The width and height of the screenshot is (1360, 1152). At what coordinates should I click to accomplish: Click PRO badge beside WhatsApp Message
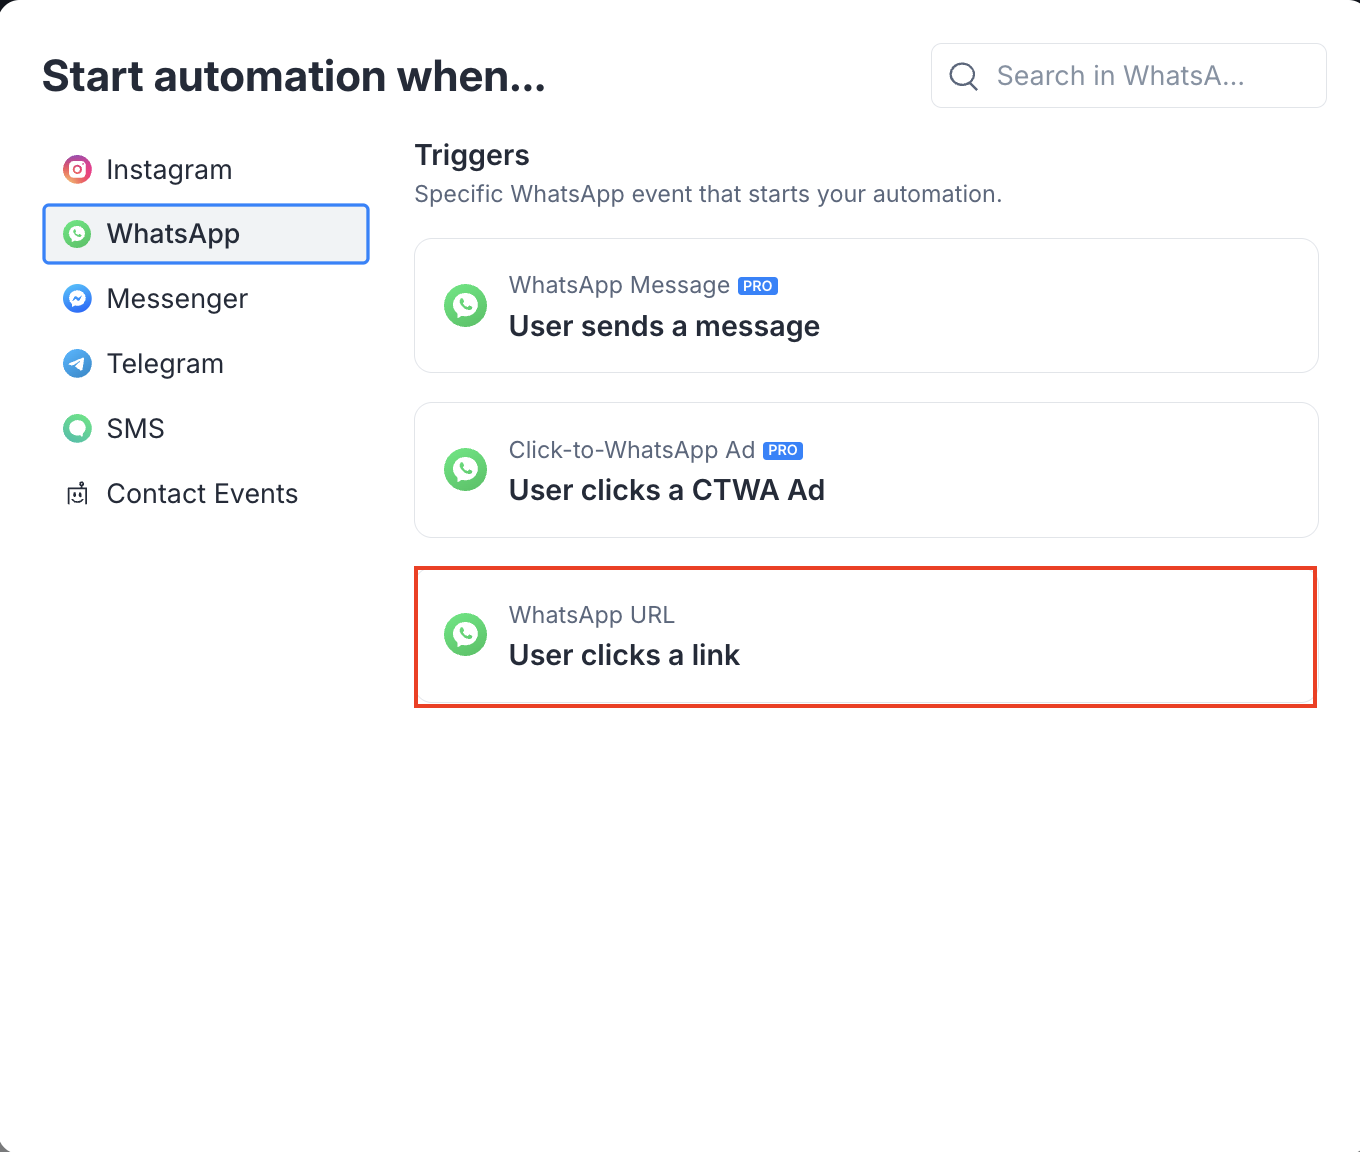tap(758, 286)
